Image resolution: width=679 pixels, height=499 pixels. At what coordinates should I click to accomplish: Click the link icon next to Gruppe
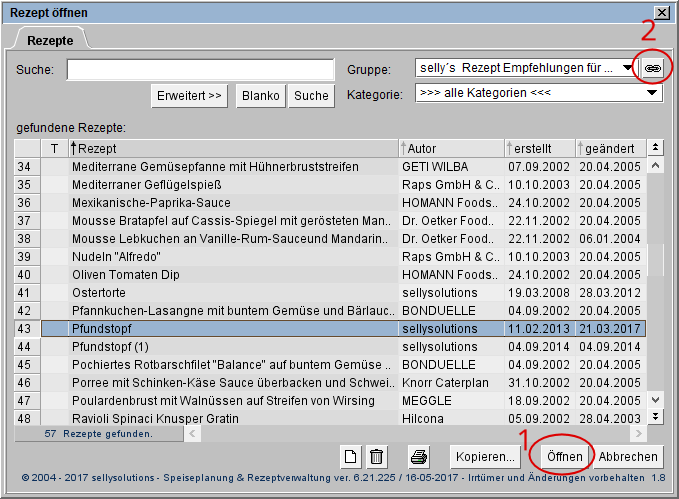coord(652,68)
